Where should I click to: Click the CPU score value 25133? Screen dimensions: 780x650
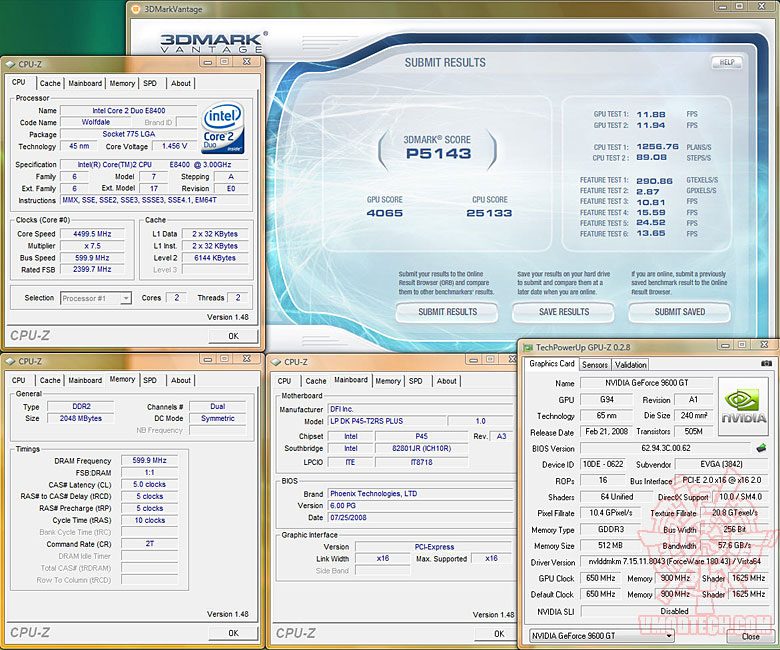click(489, 213)
